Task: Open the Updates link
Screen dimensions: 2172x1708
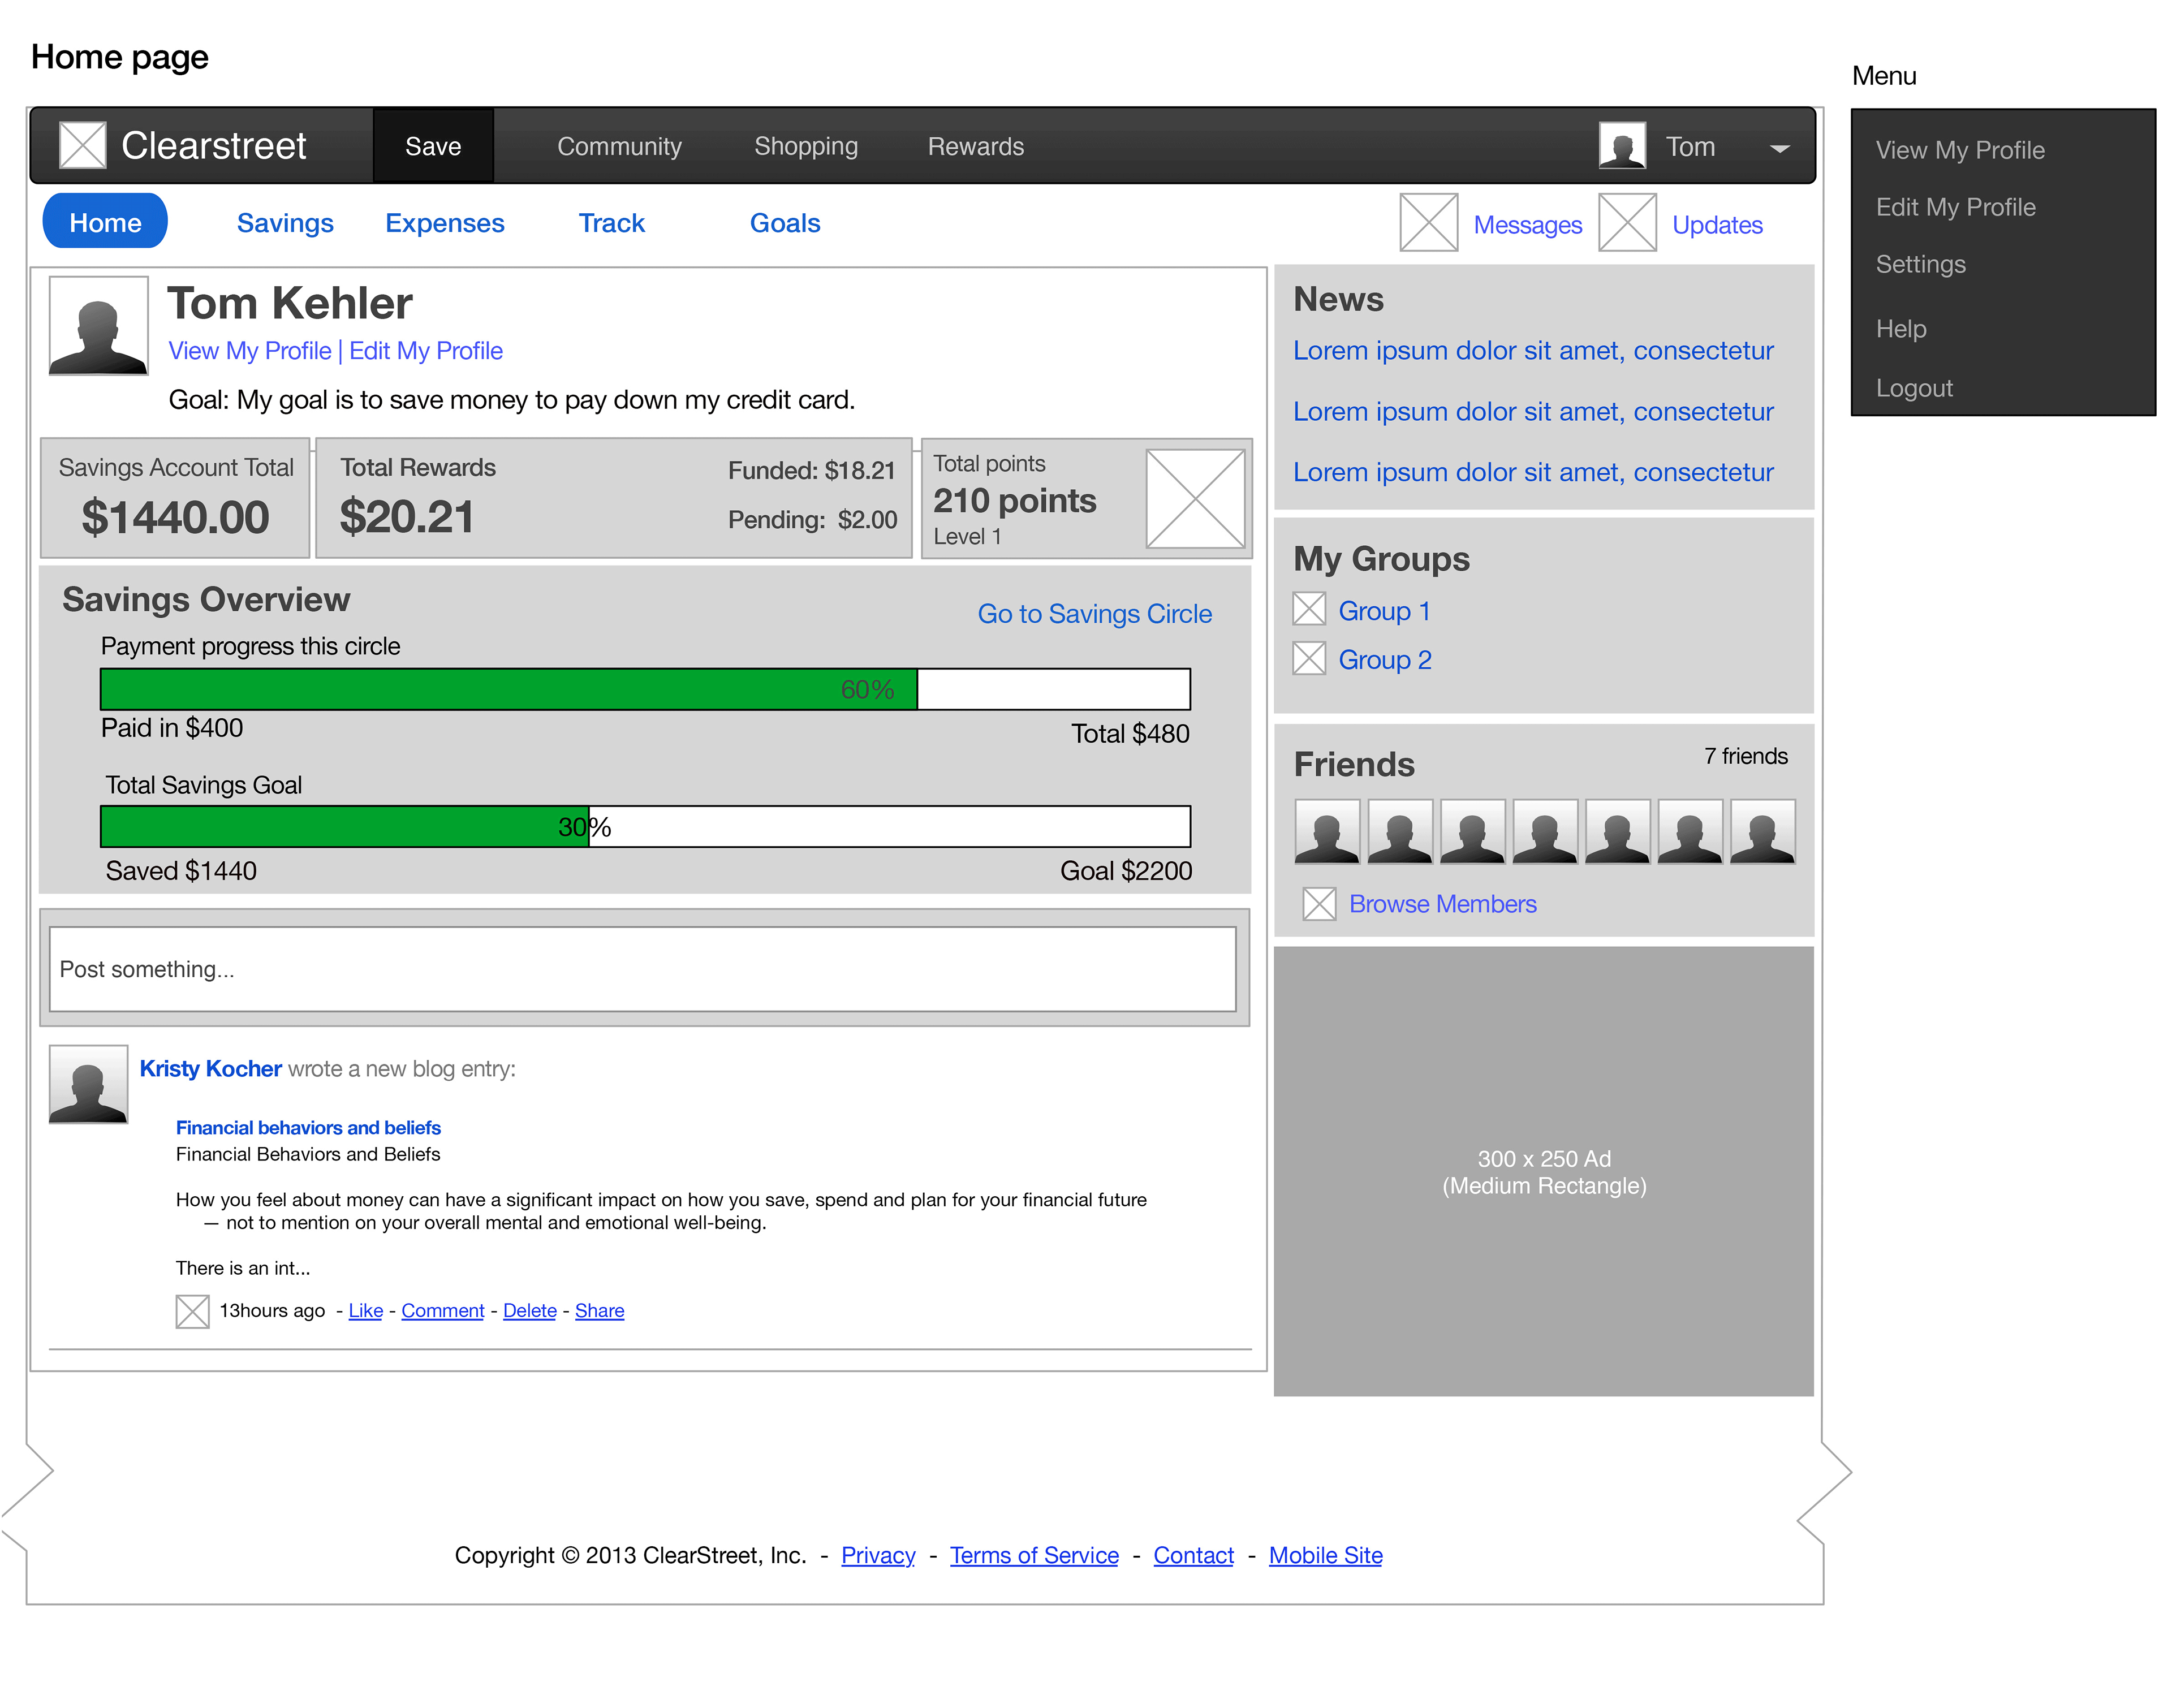Action: [x=1717, y=225]
